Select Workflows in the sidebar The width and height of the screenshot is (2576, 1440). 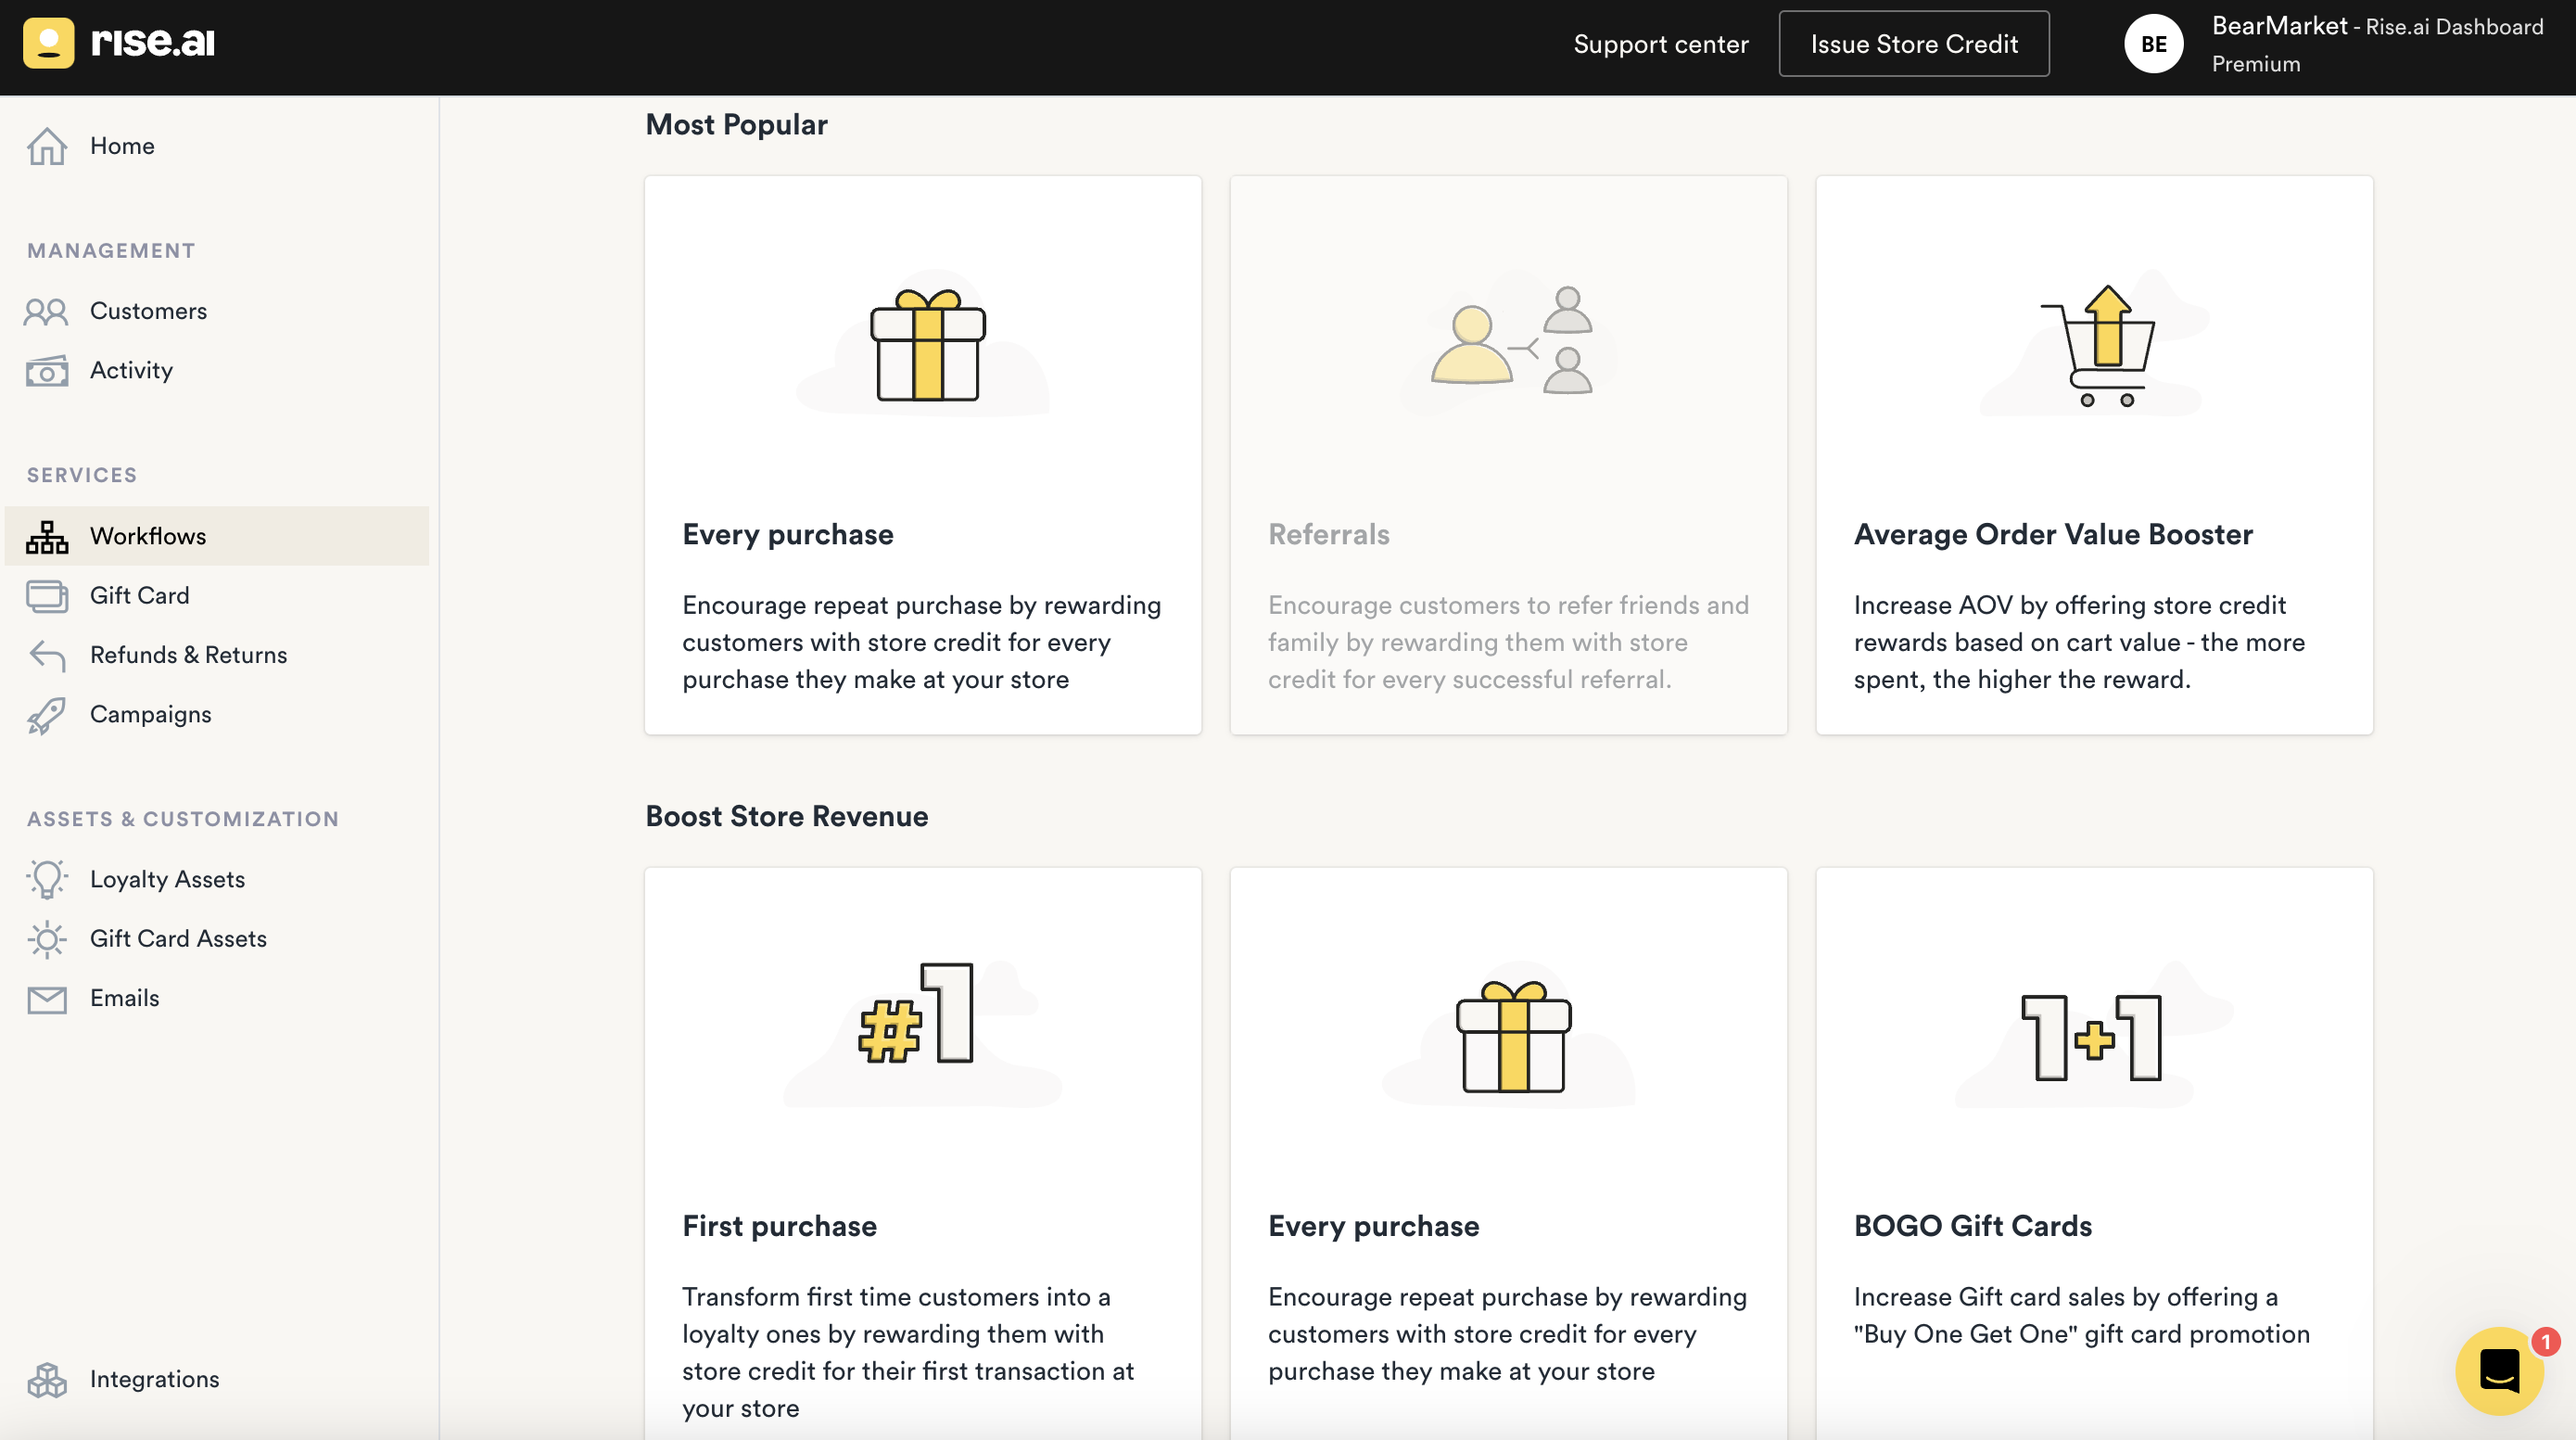coord(148,536)
